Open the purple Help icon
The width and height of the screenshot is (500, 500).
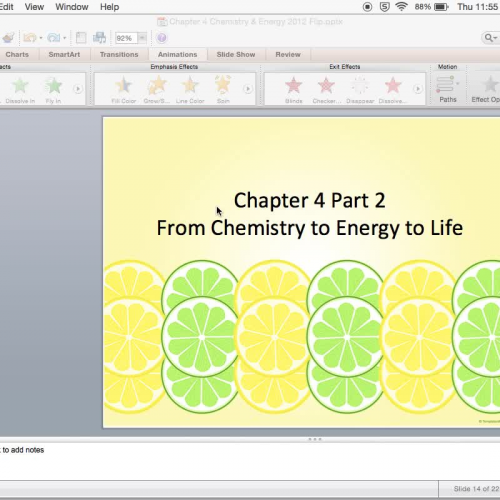tap(162, 38)
